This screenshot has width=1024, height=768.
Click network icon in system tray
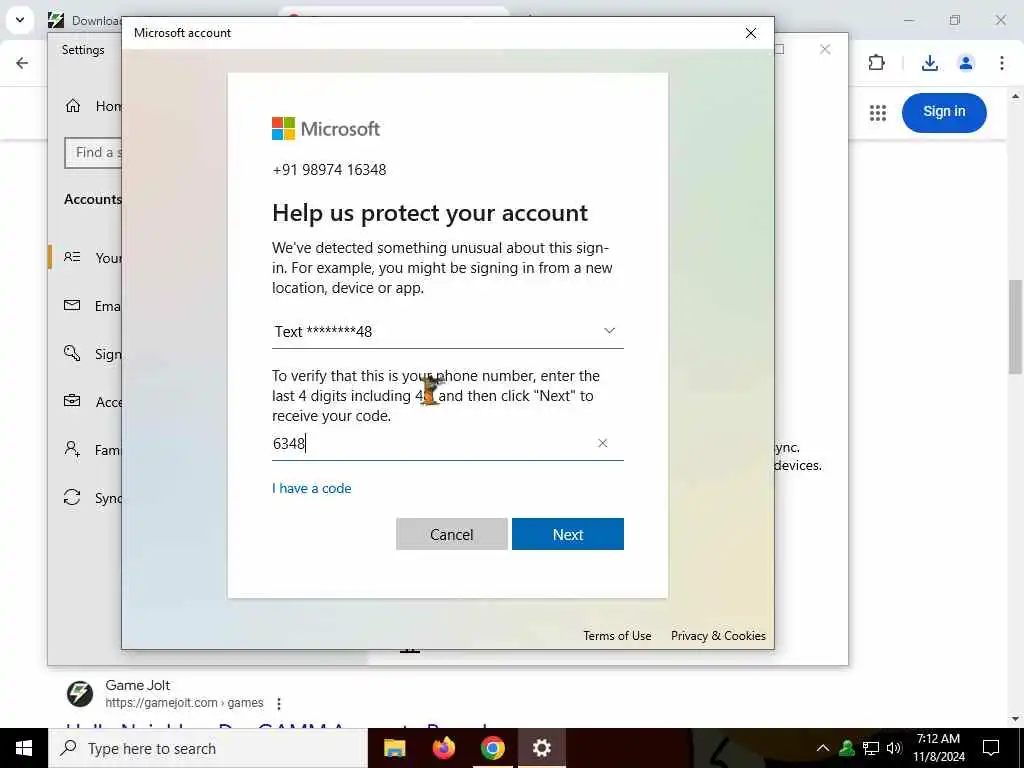[x=870, y=748]
